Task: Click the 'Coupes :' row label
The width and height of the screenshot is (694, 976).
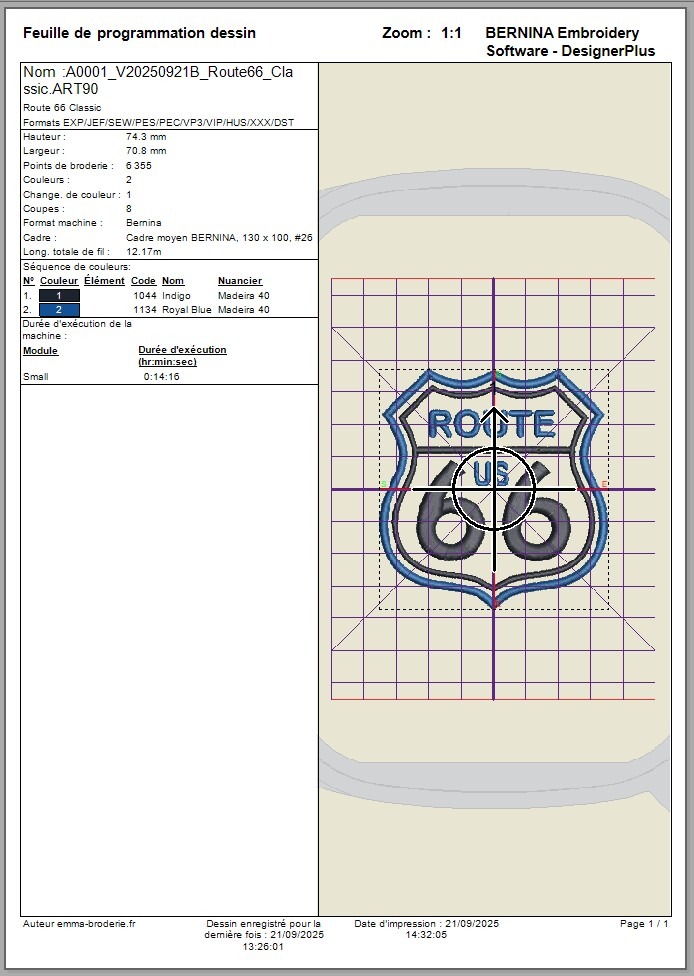Action: (x=44, y=209)
